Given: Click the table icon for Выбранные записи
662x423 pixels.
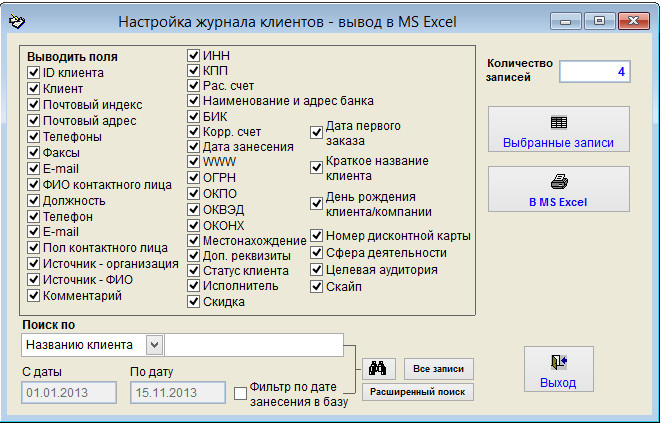Looking at the screenshot, I should (x=559, y=122).
